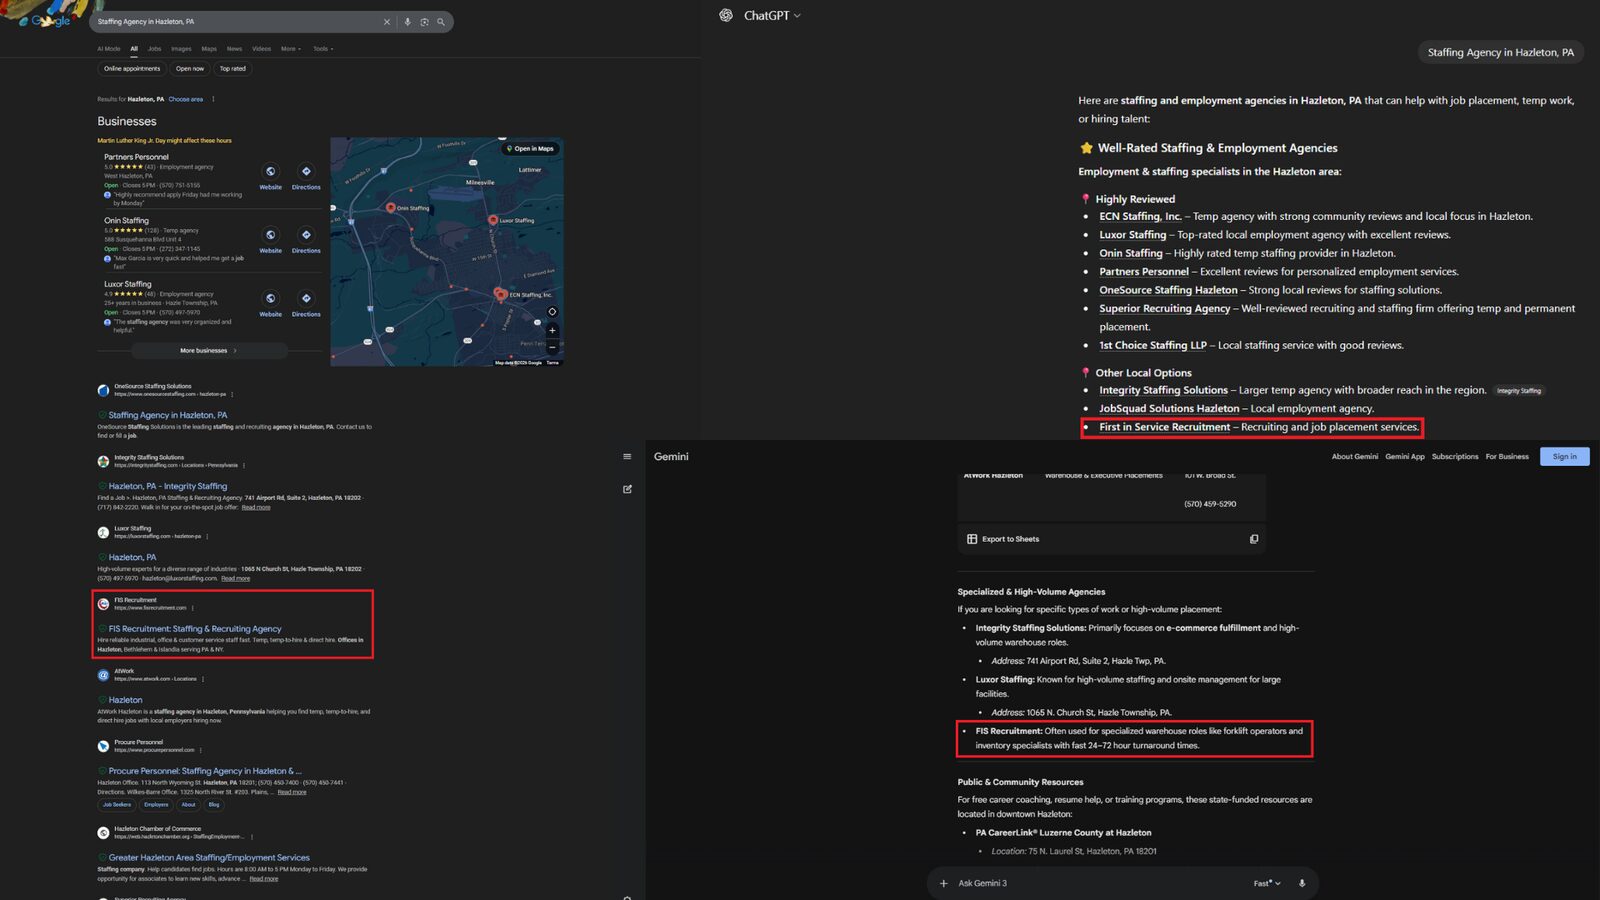Expand the More businesses list
Screen dimensions: 1600x900
[x=209, y=351]
